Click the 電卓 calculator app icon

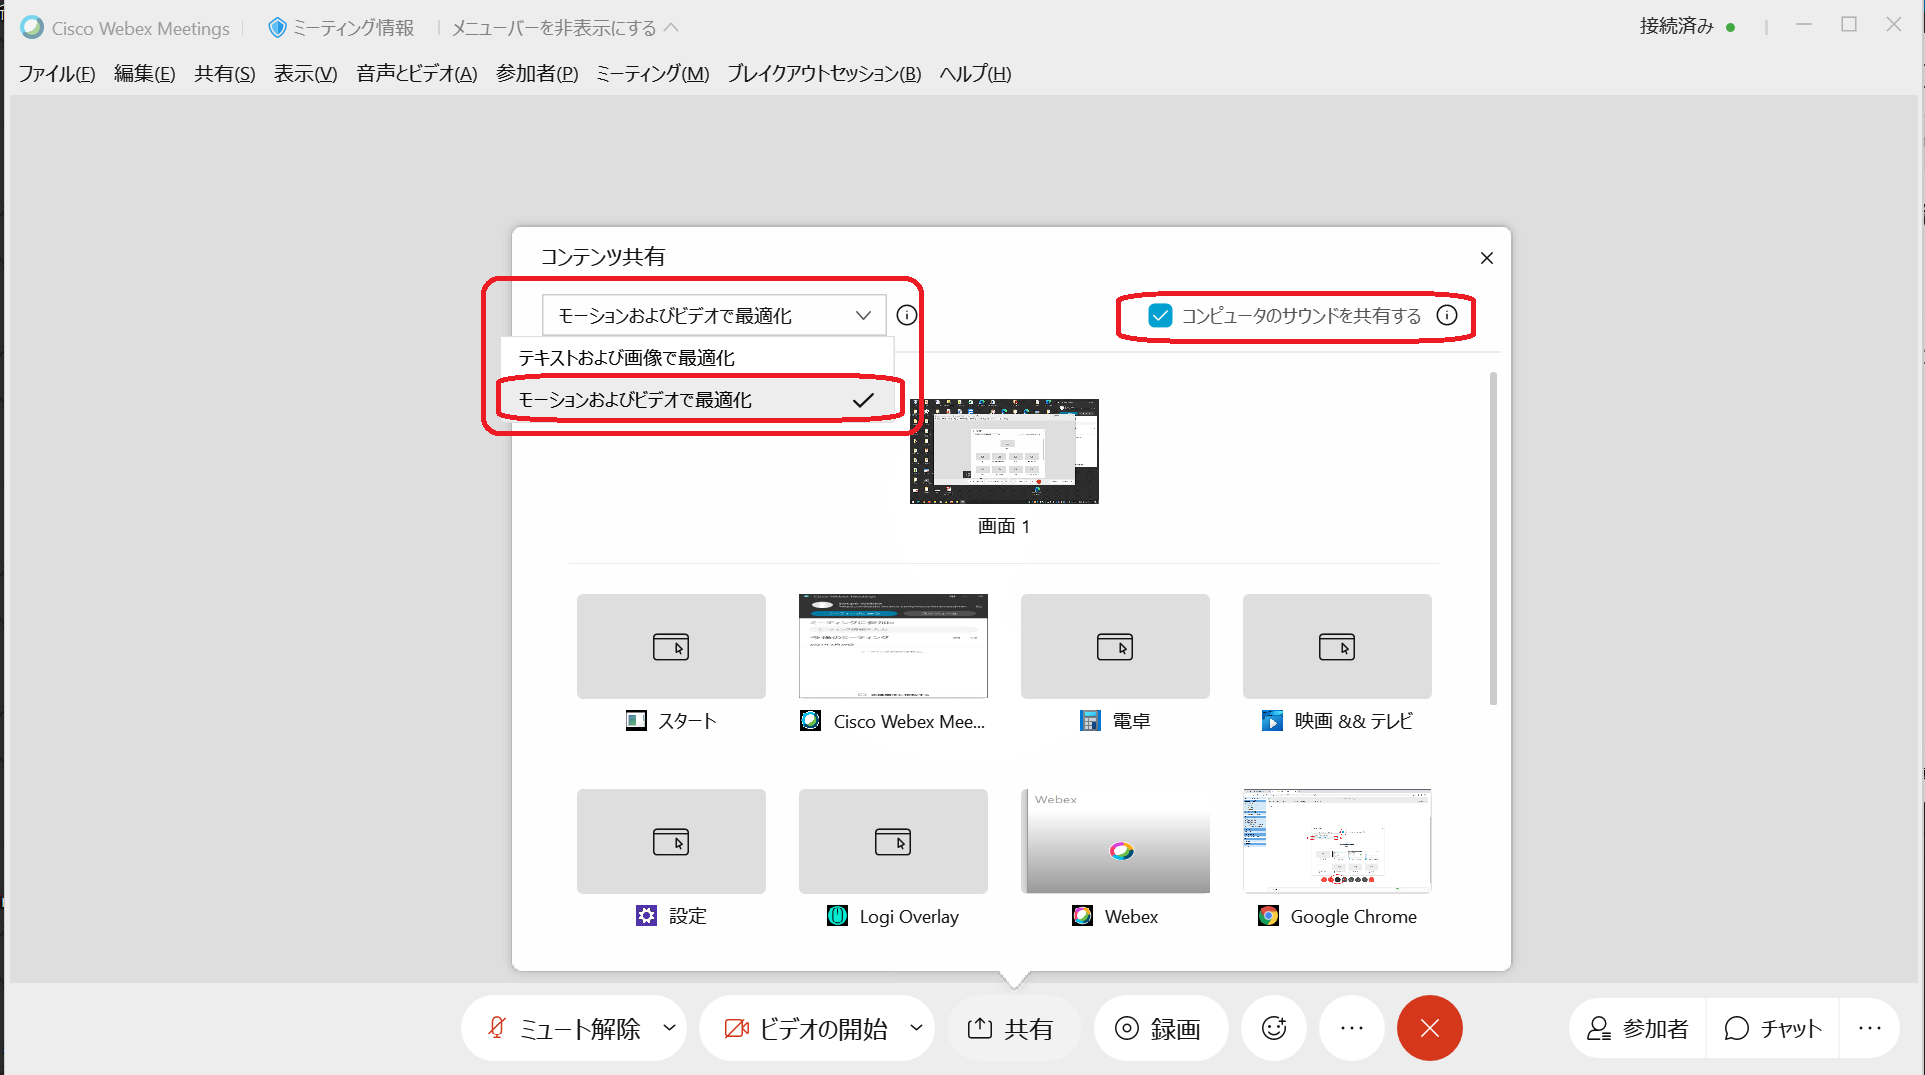click(x=1090, y=721)
